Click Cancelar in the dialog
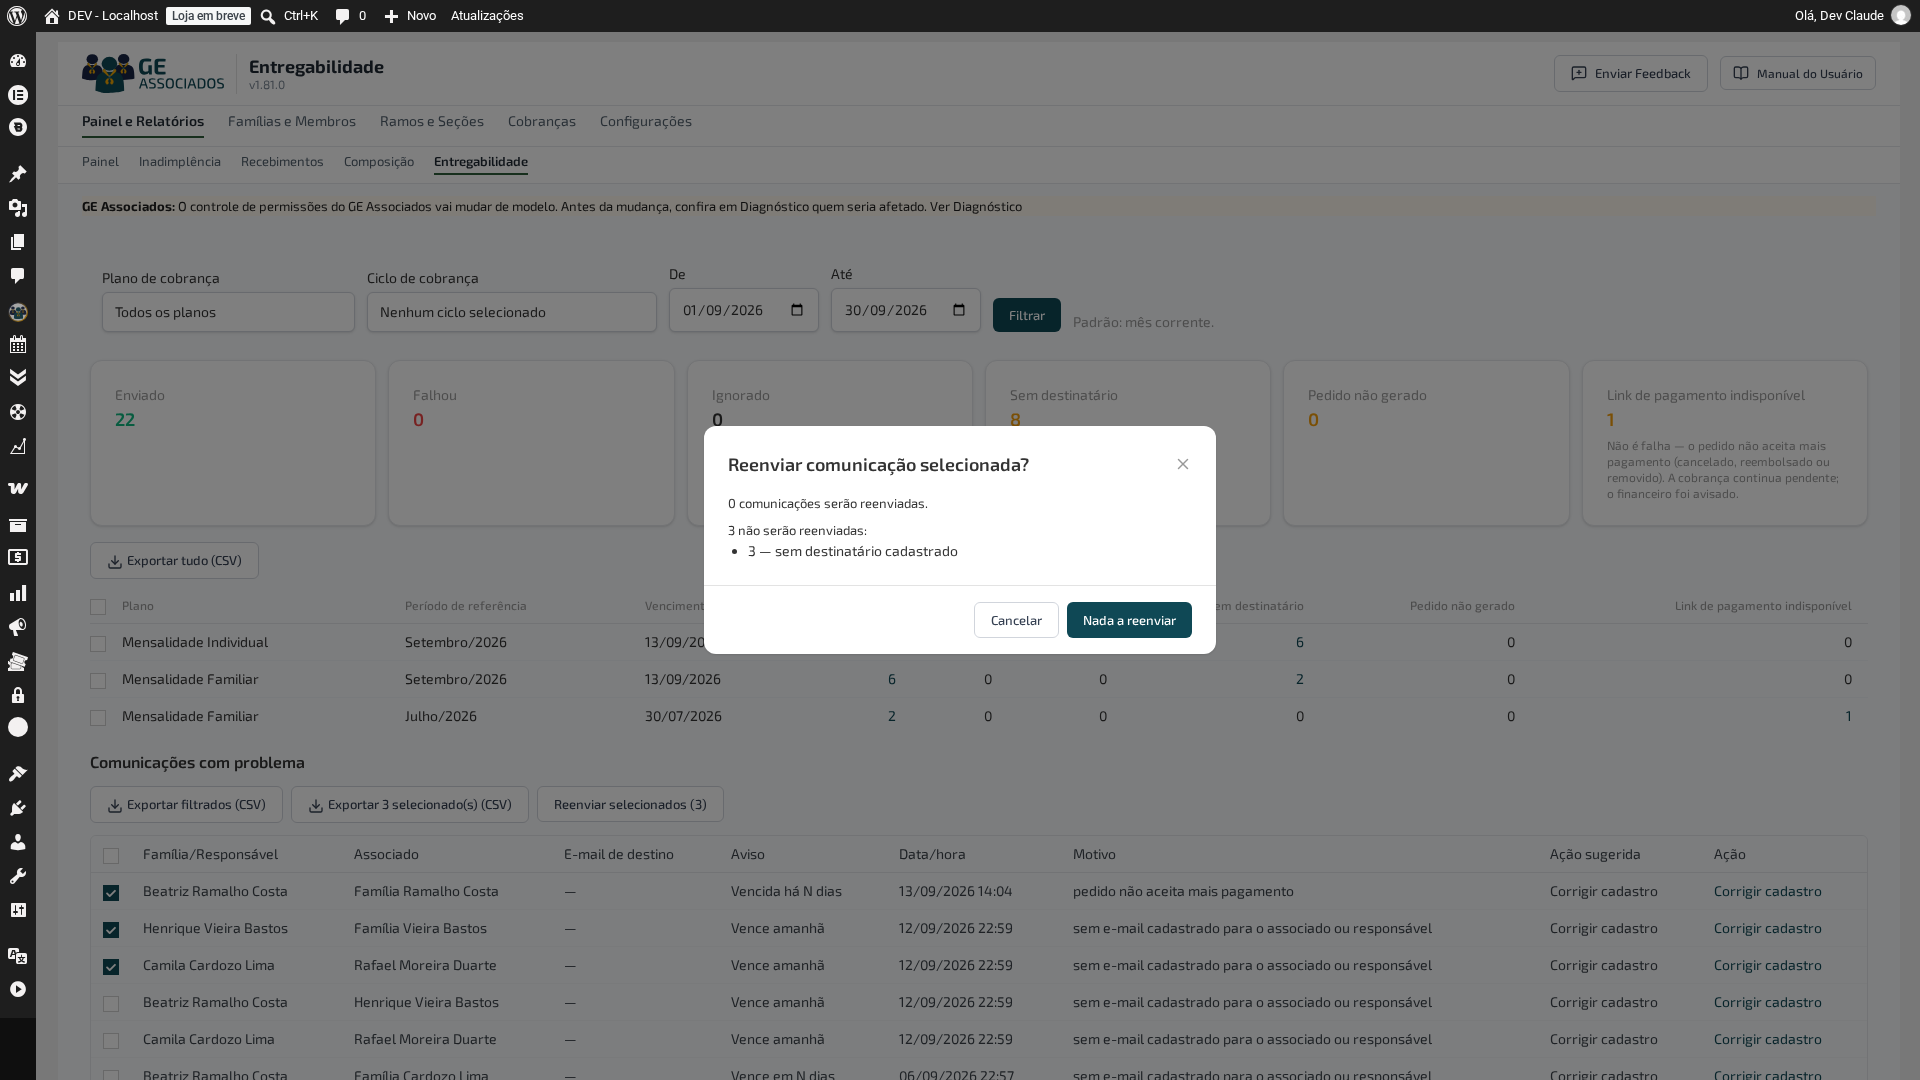 click(x=1016, y=620)
